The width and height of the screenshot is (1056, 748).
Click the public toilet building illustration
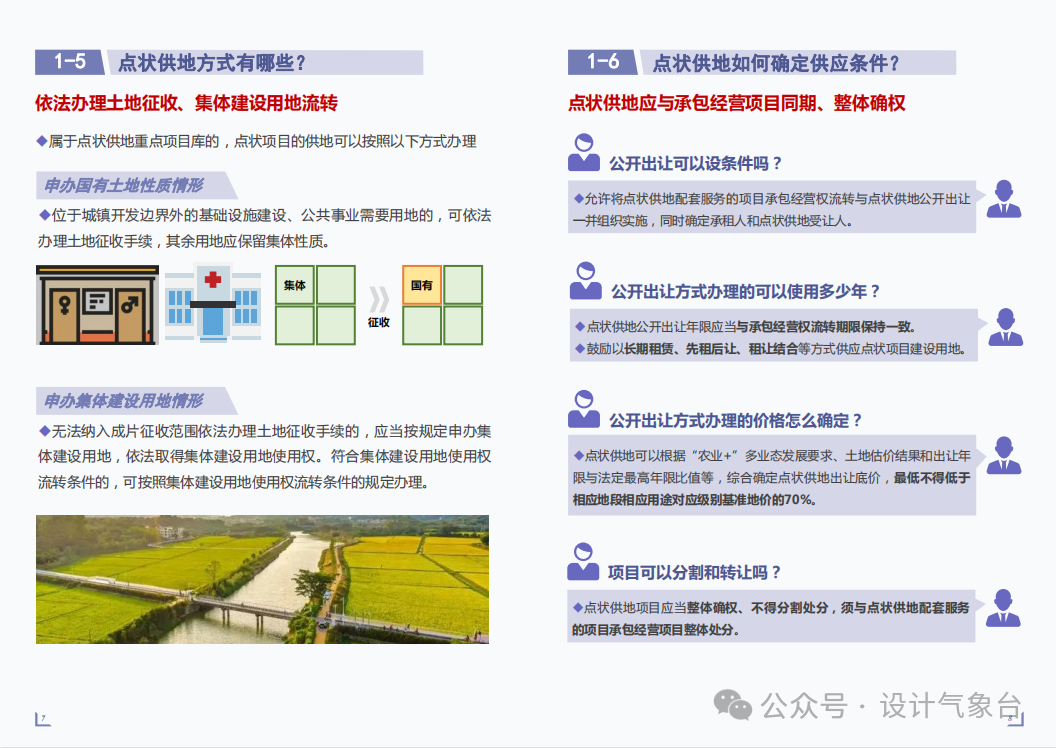[98, 305]
